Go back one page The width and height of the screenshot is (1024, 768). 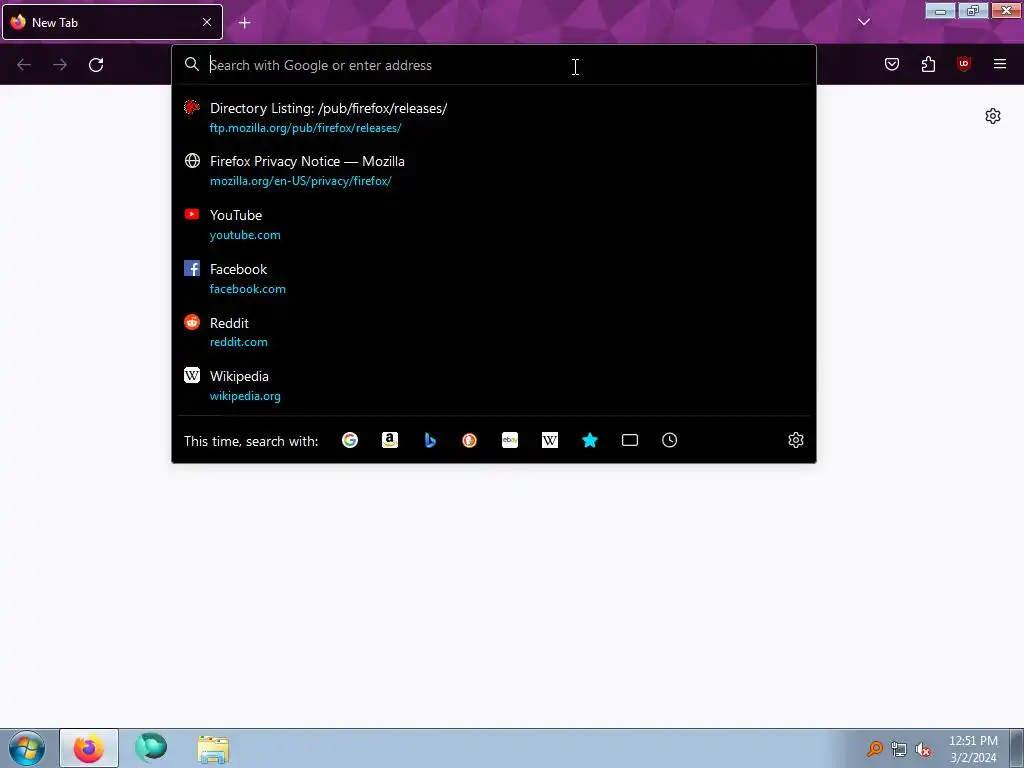pos(24,65)
